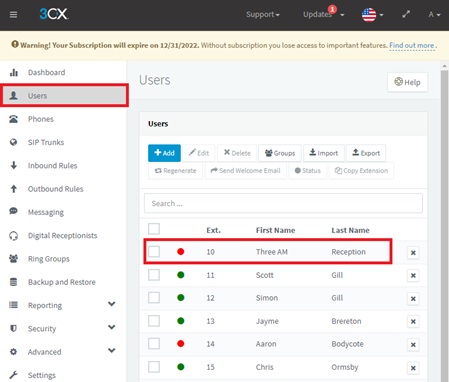Click red status dot of extension 10
This screenshot has width=449, height=382.
pyautogui.click(x=181, y=252)
